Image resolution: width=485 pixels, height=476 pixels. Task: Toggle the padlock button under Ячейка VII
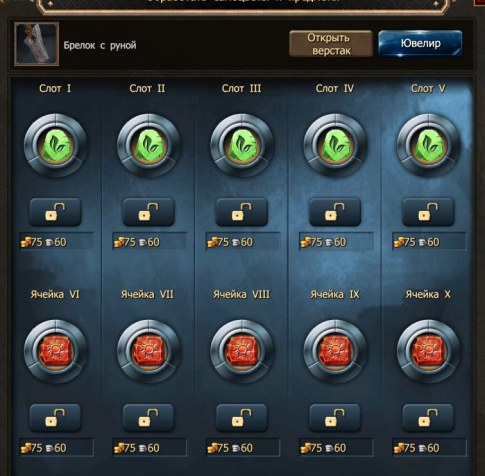pyautogui.click(x=149, y=418)
